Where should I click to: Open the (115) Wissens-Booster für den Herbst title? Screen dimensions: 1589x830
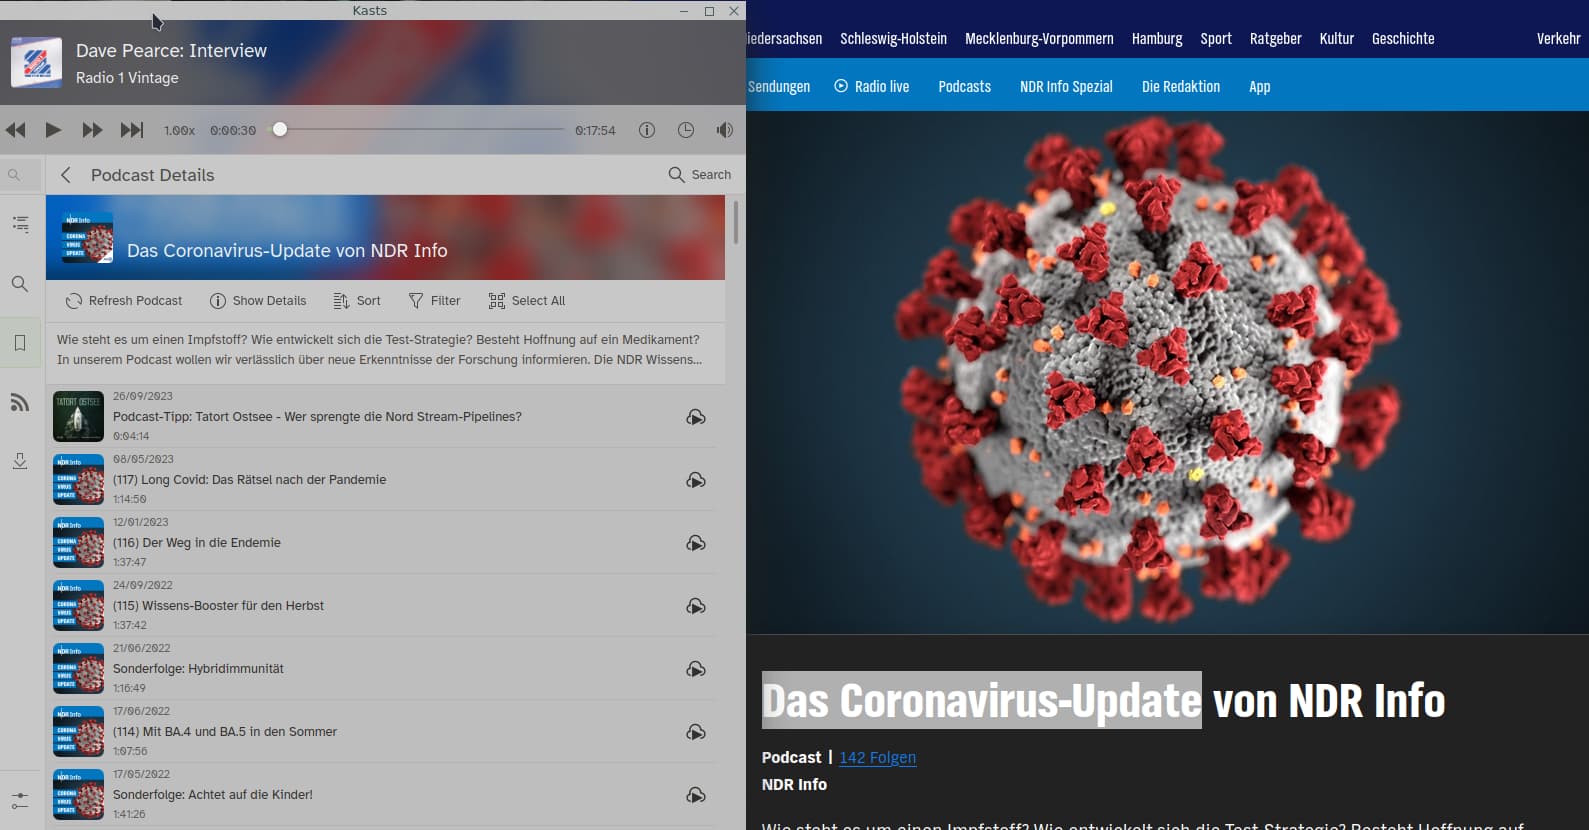(218, 606)
